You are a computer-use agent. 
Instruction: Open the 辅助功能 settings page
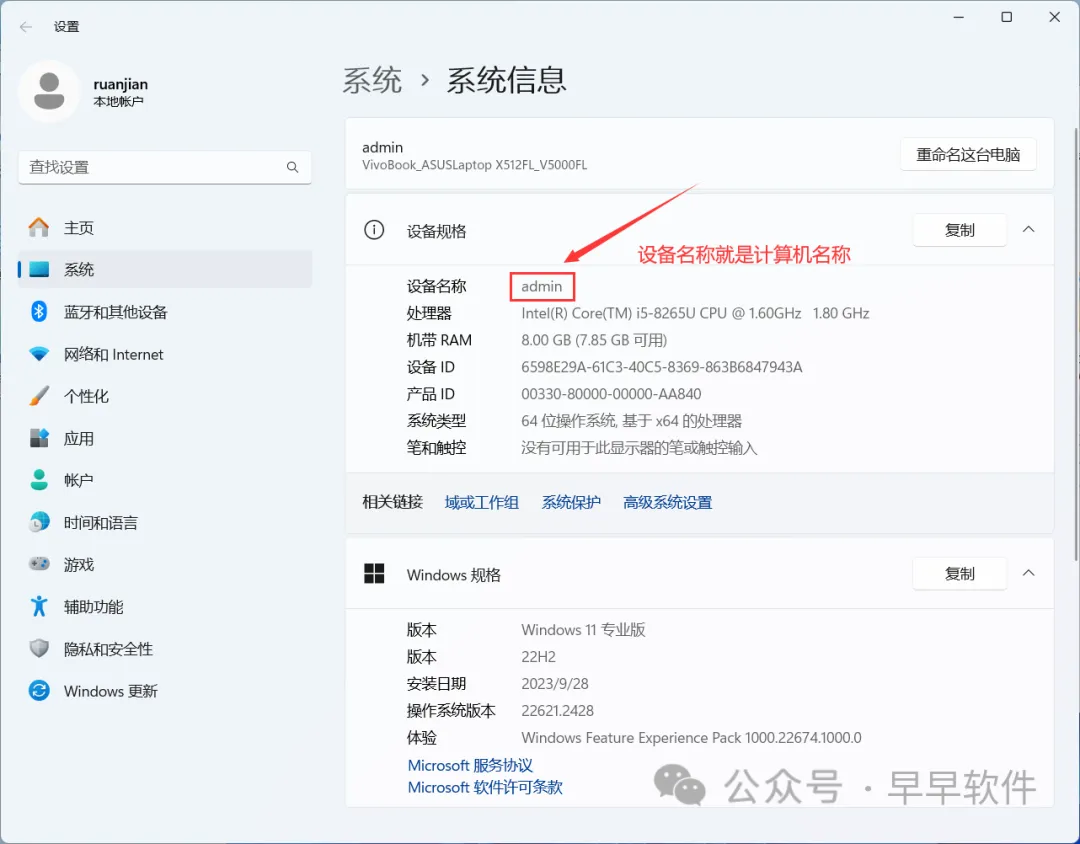[165, 606]
